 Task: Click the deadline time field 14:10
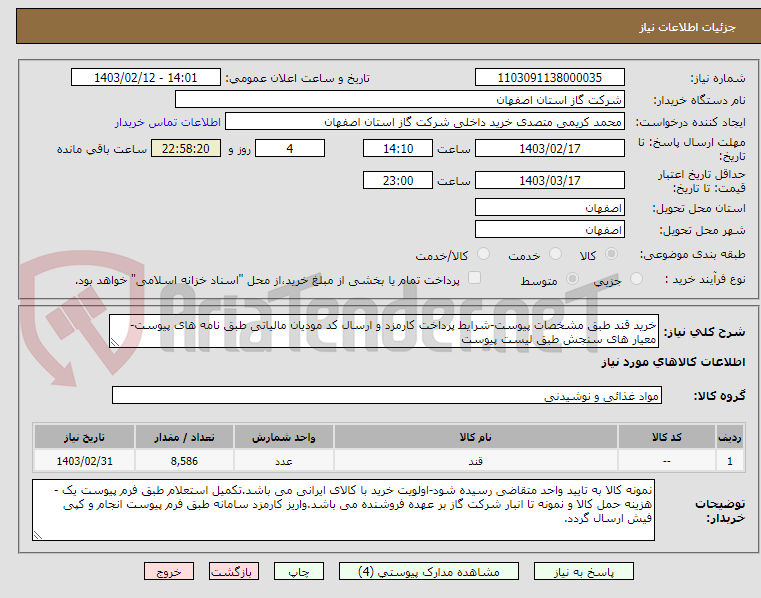pyautogui.click(x=398, y=149)
